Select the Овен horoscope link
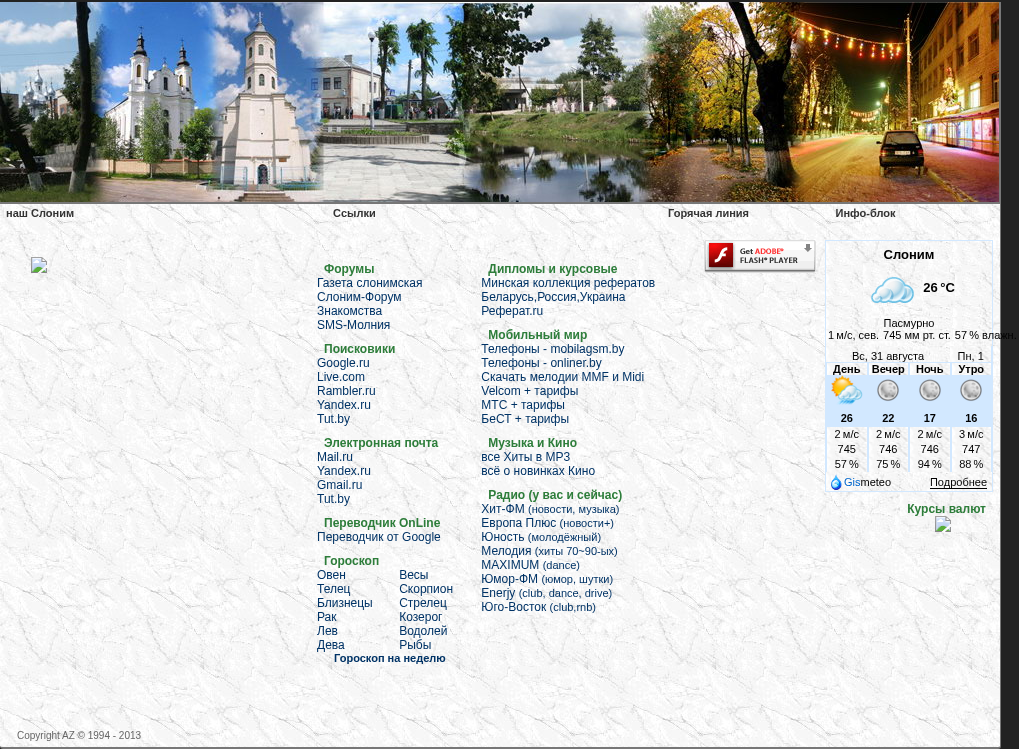Screen dimensions: 1019x749 click(331, 575)
